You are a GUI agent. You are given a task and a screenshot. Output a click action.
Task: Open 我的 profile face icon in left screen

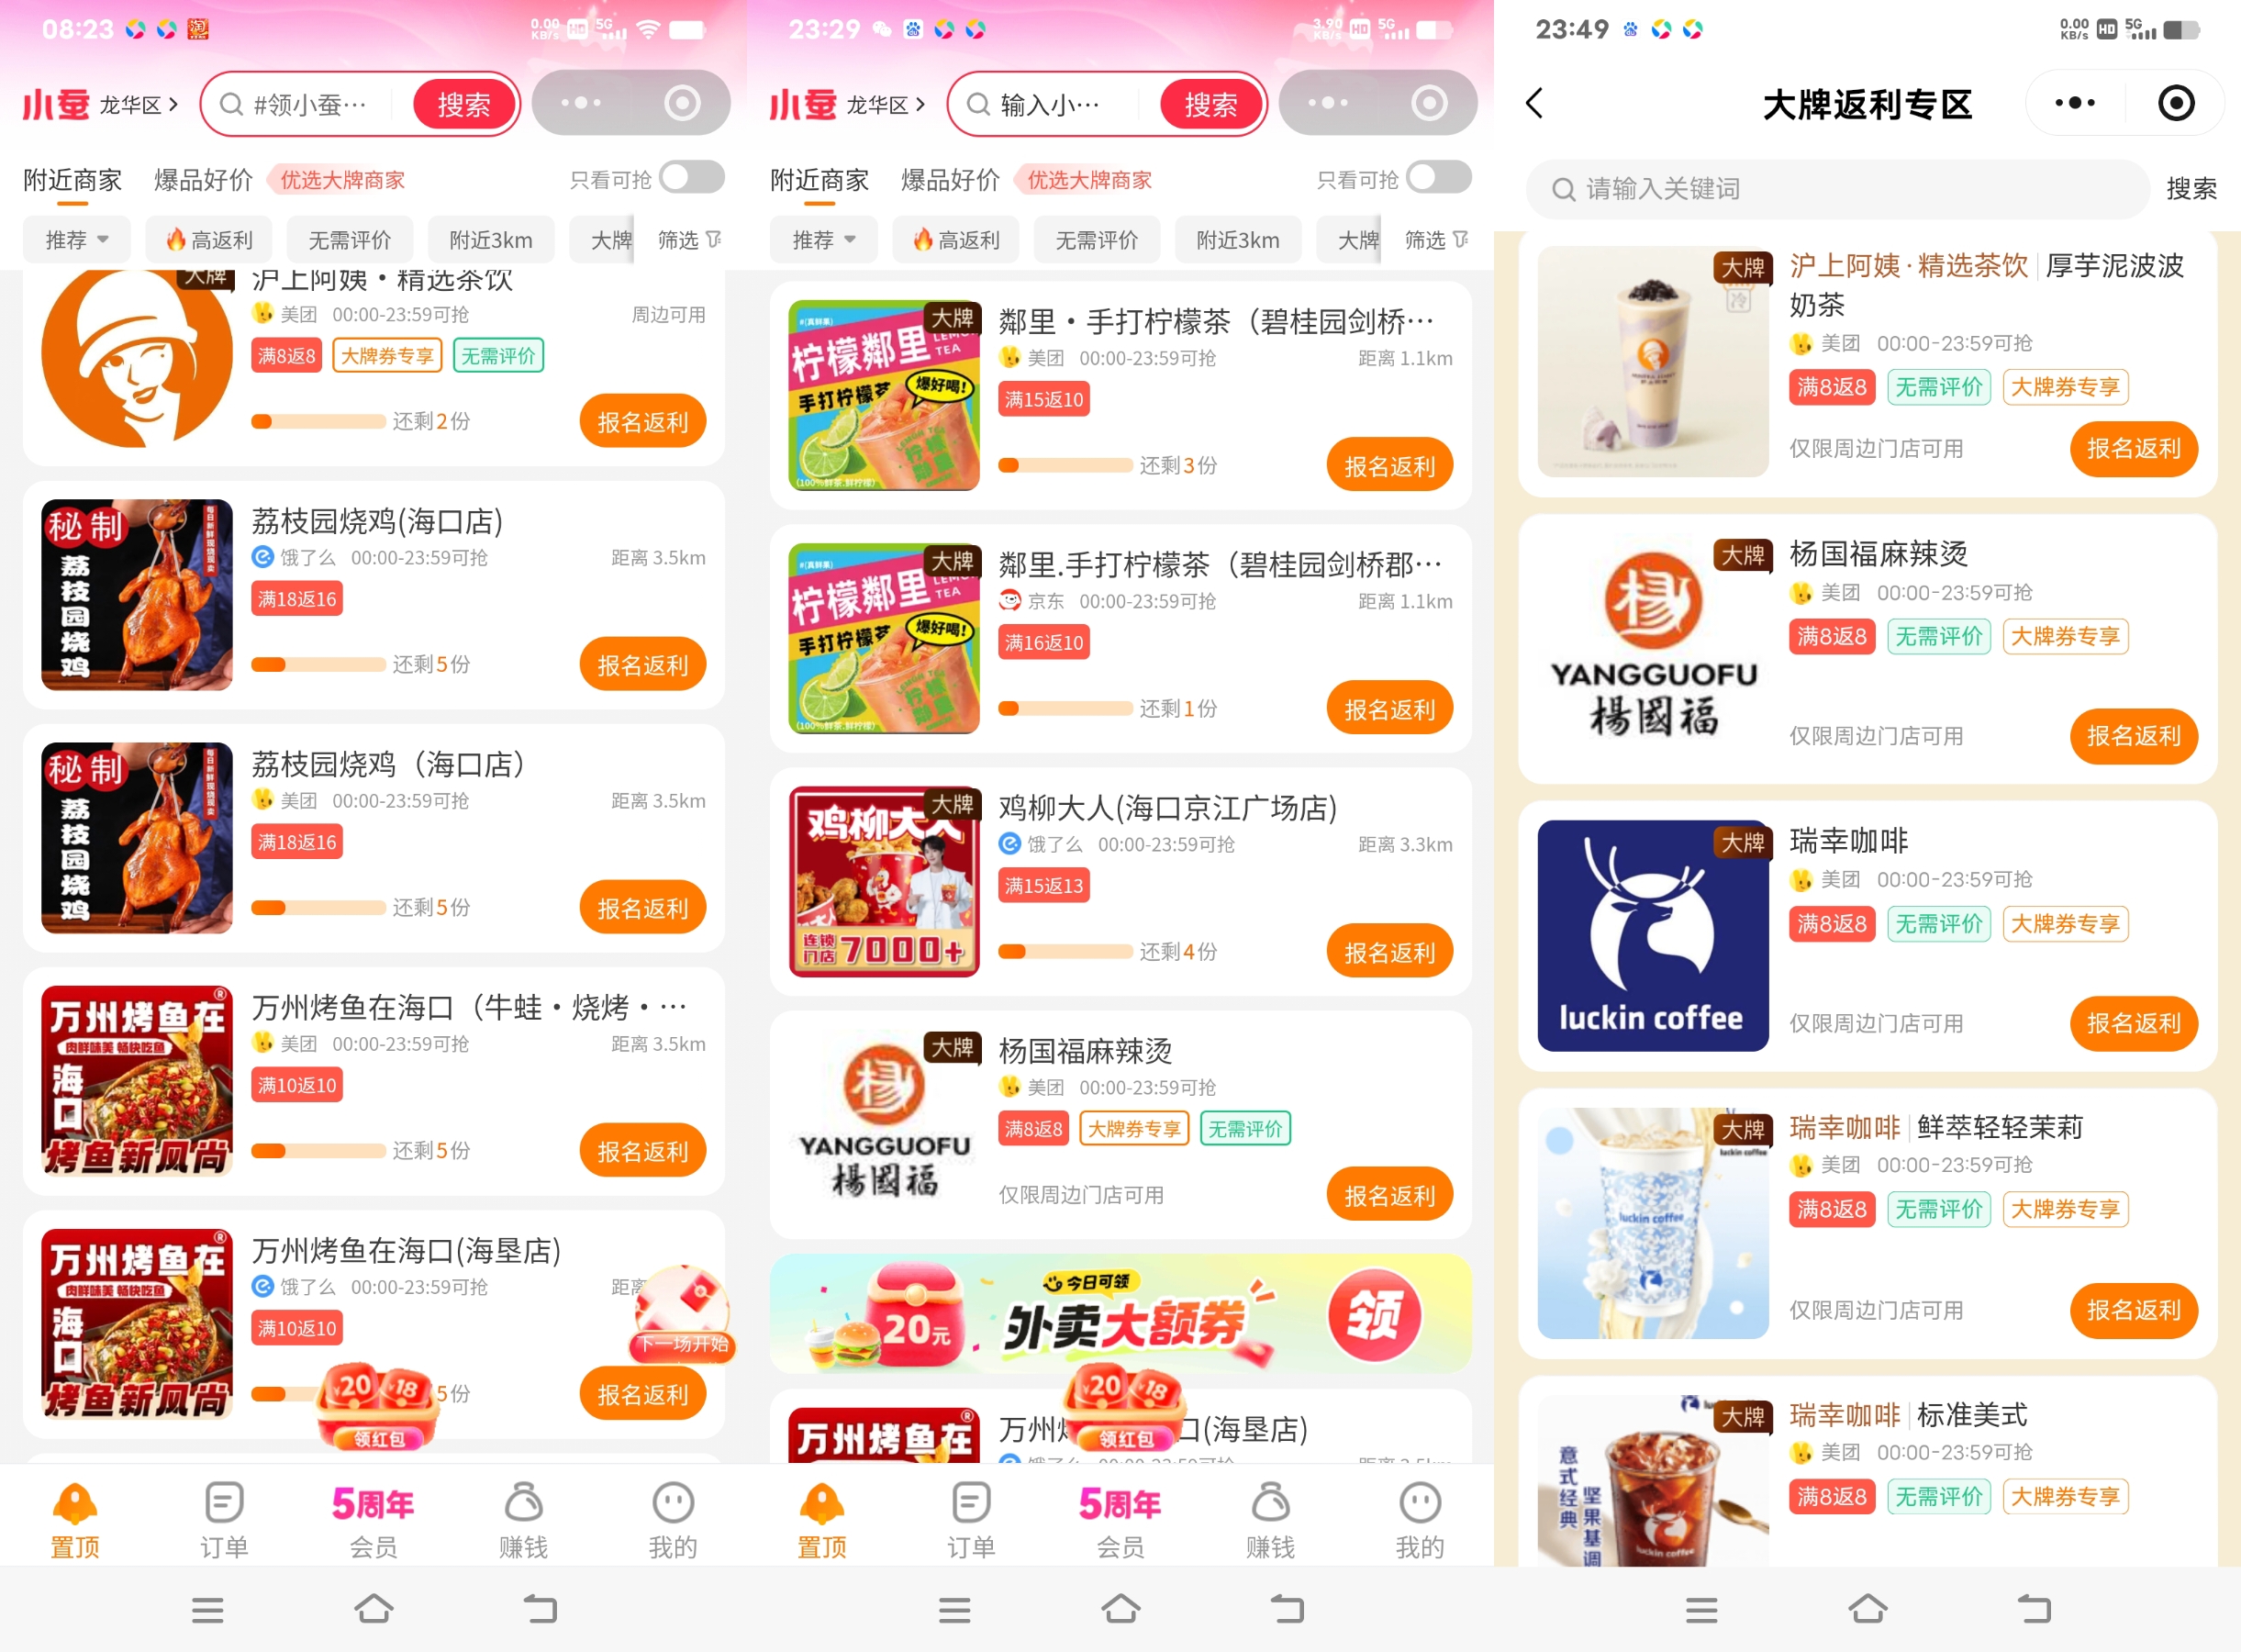tap(672, 1519)
